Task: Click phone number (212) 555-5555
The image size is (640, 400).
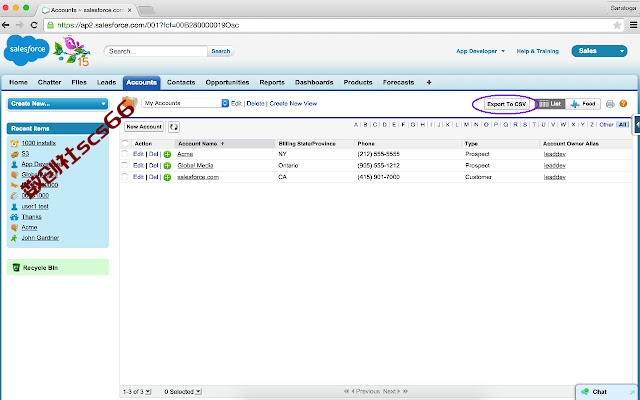Action: [378, 154]
